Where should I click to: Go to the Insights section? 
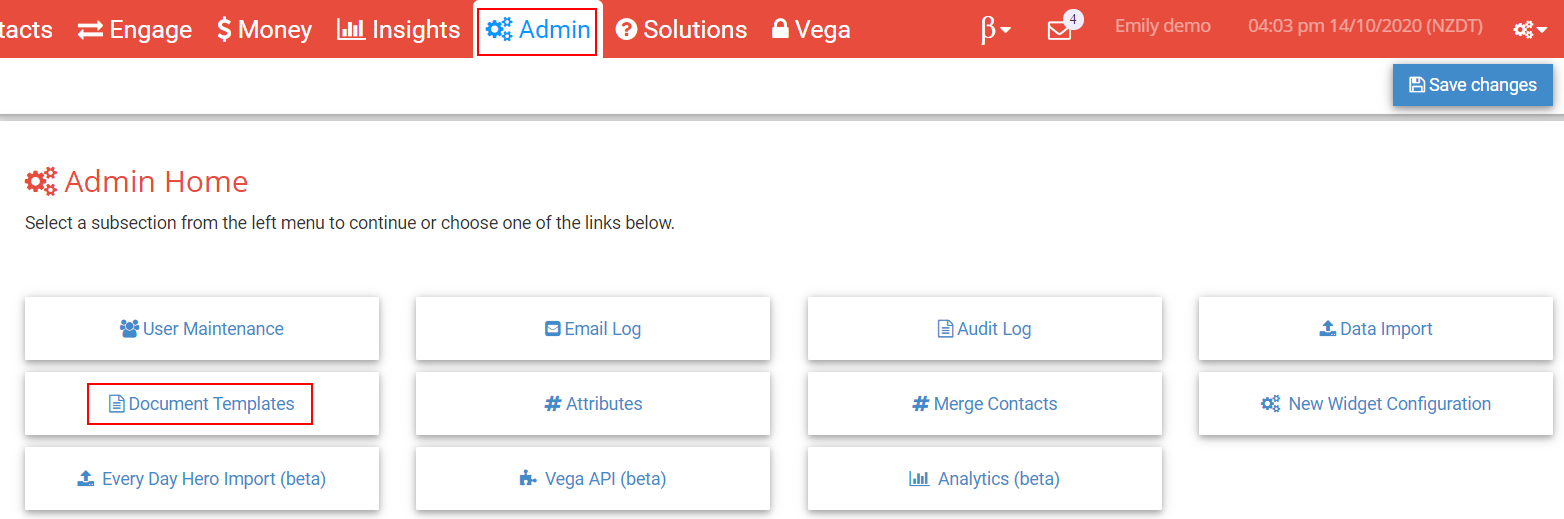(398, 30)
